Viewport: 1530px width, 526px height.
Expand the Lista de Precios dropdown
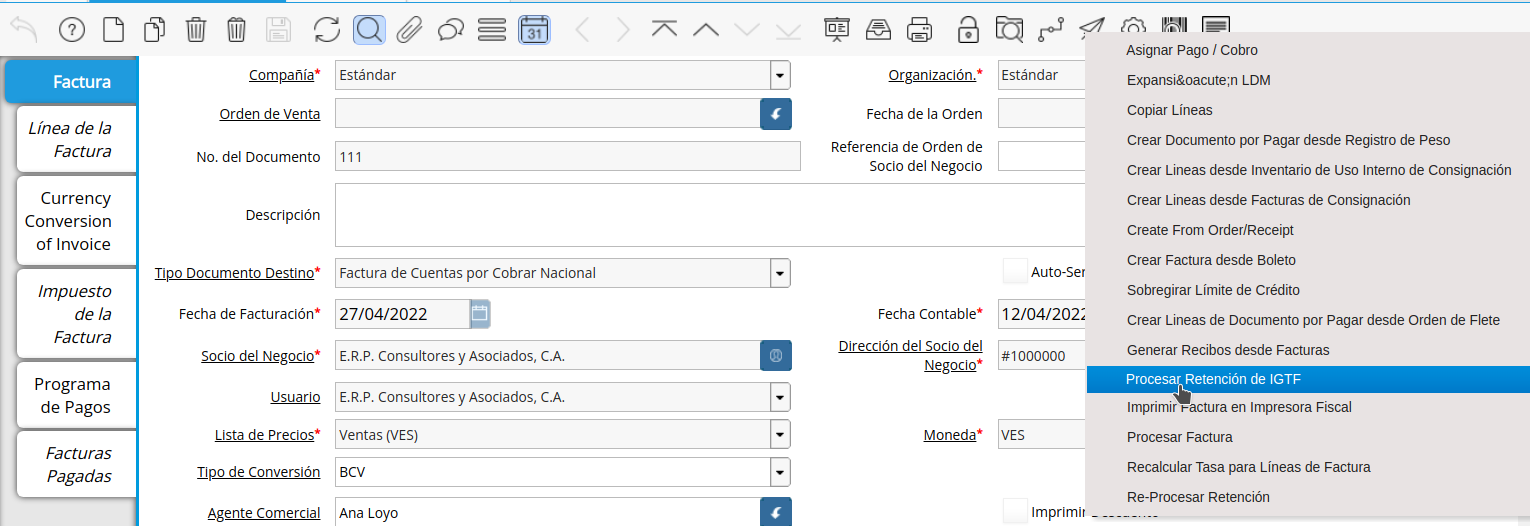coord(780,435)
